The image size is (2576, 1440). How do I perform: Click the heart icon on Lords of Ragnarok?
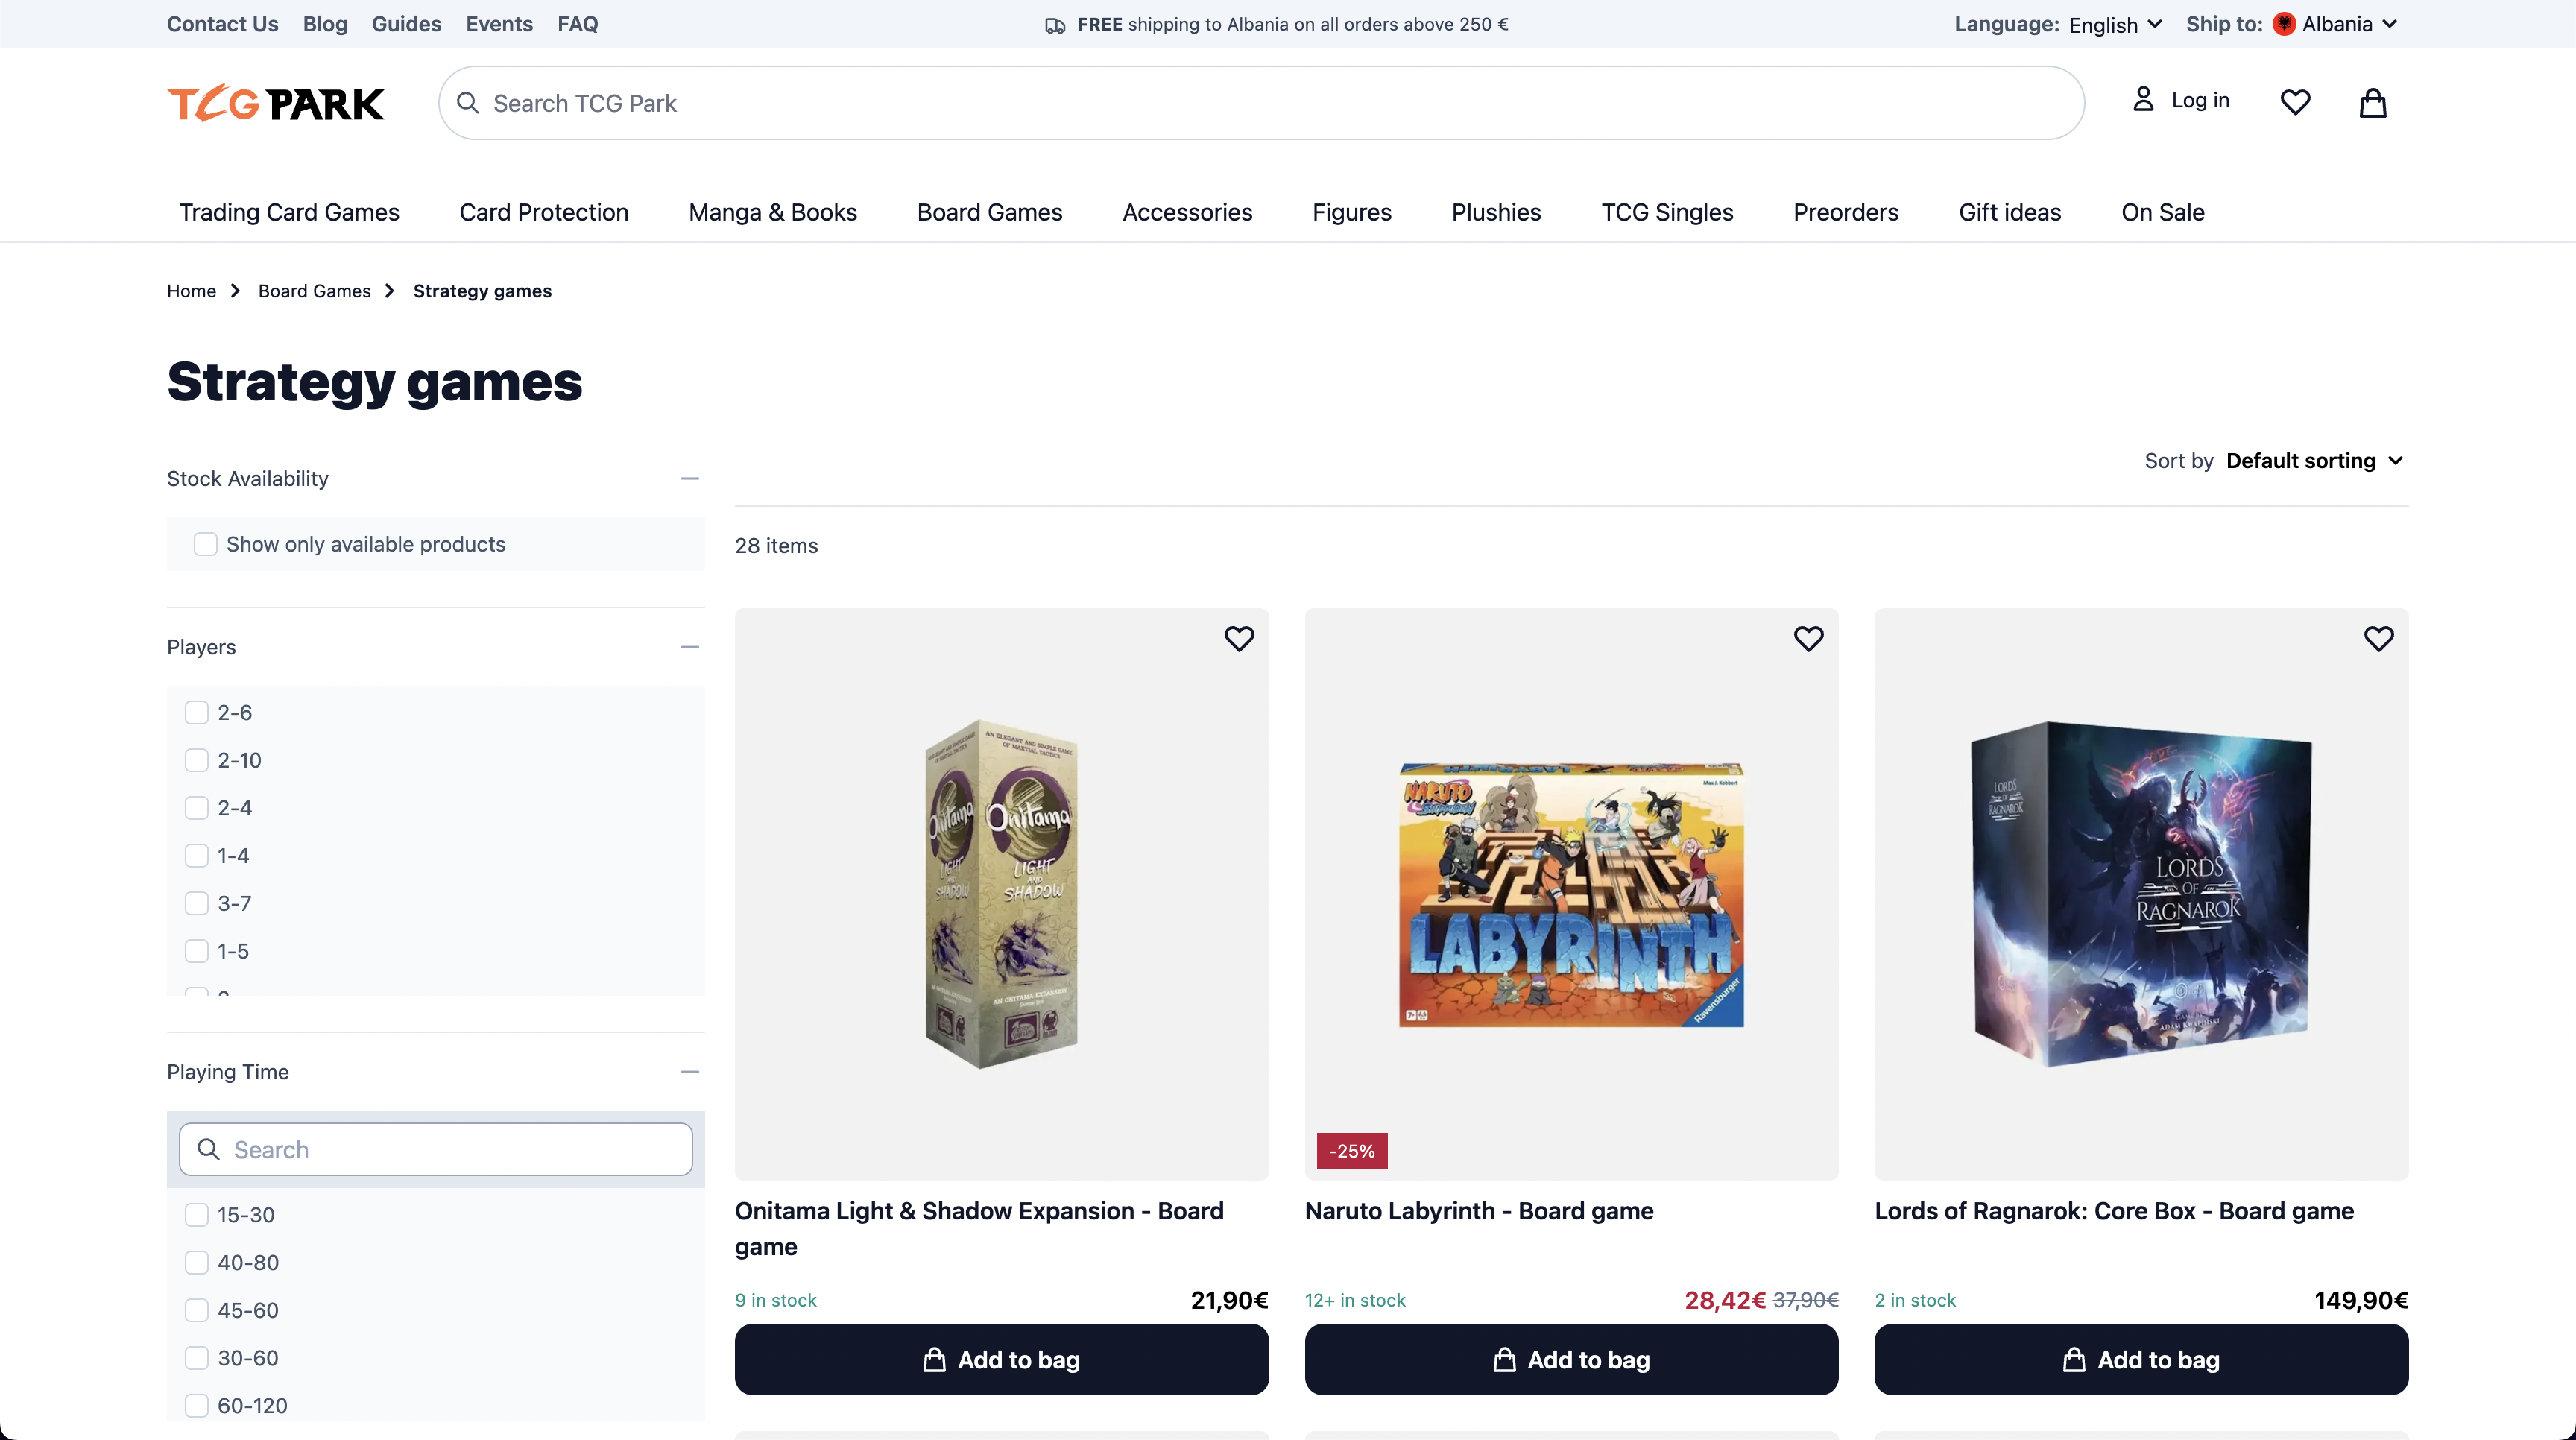[x=2378, y=639]
